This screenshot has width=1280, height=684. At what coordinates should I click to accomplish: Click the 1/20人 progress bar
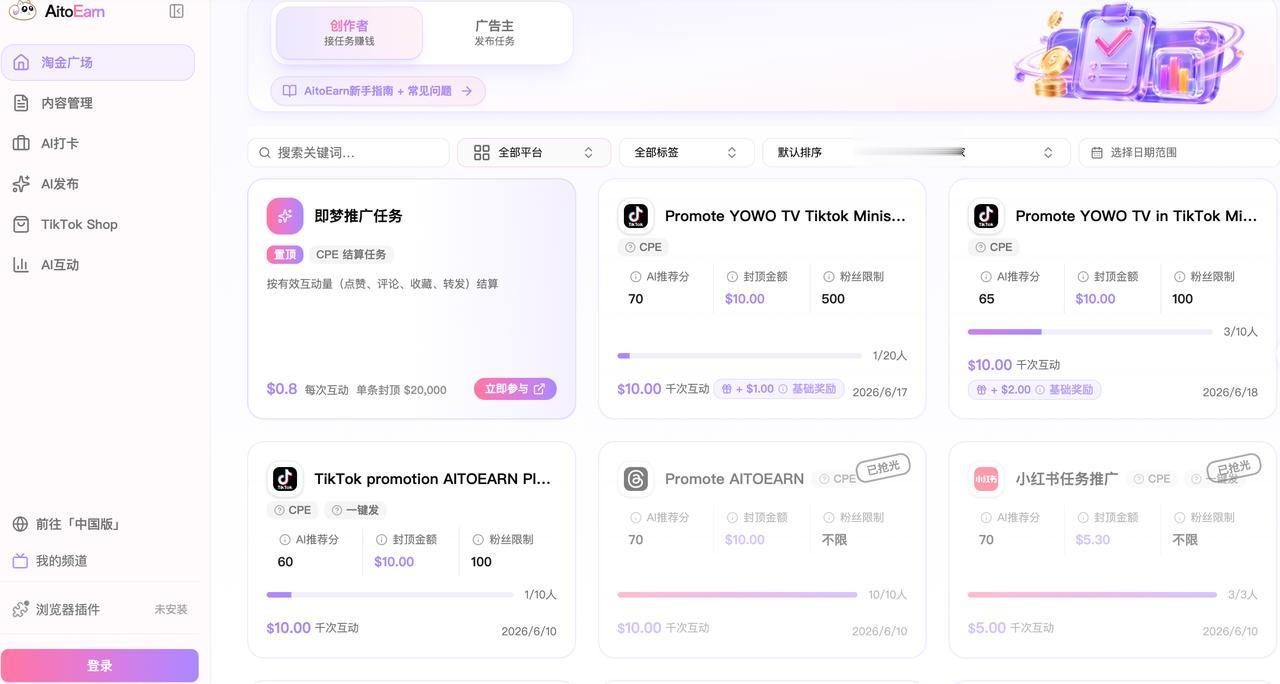[740, 355]
